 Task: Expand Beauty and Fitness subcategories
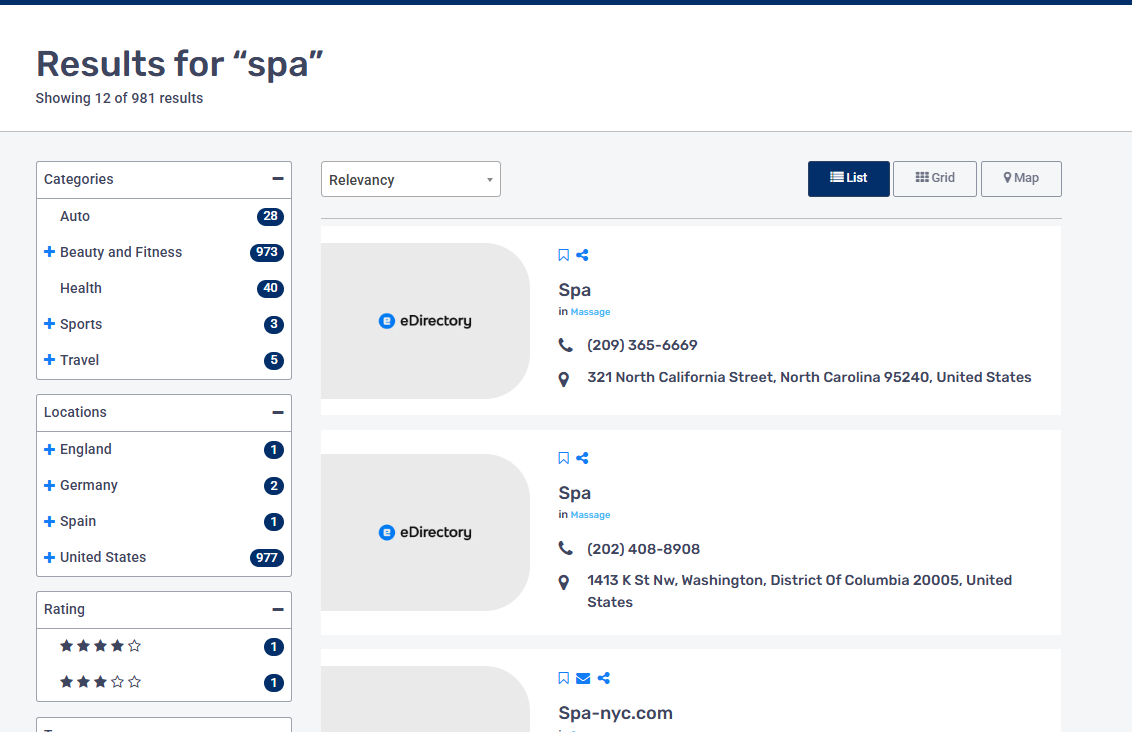click(49, 252)
